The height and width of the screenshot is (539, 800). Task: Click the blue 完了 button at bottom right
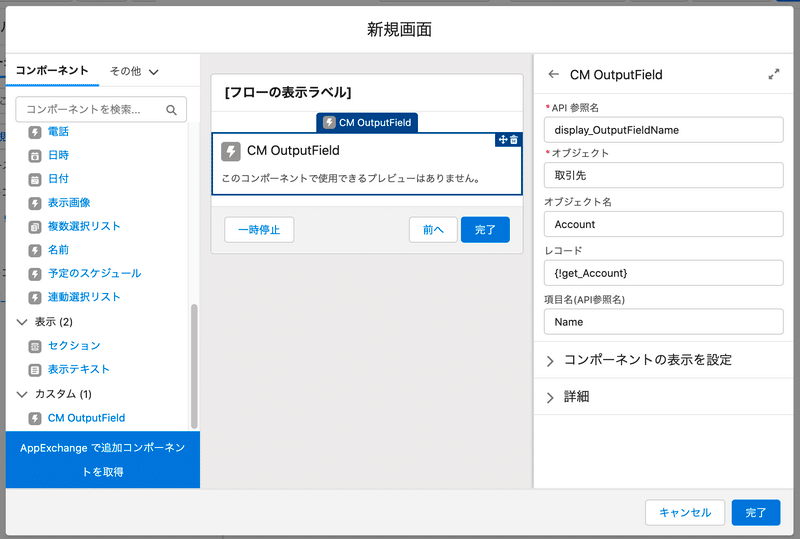click(x=755, y=513)
